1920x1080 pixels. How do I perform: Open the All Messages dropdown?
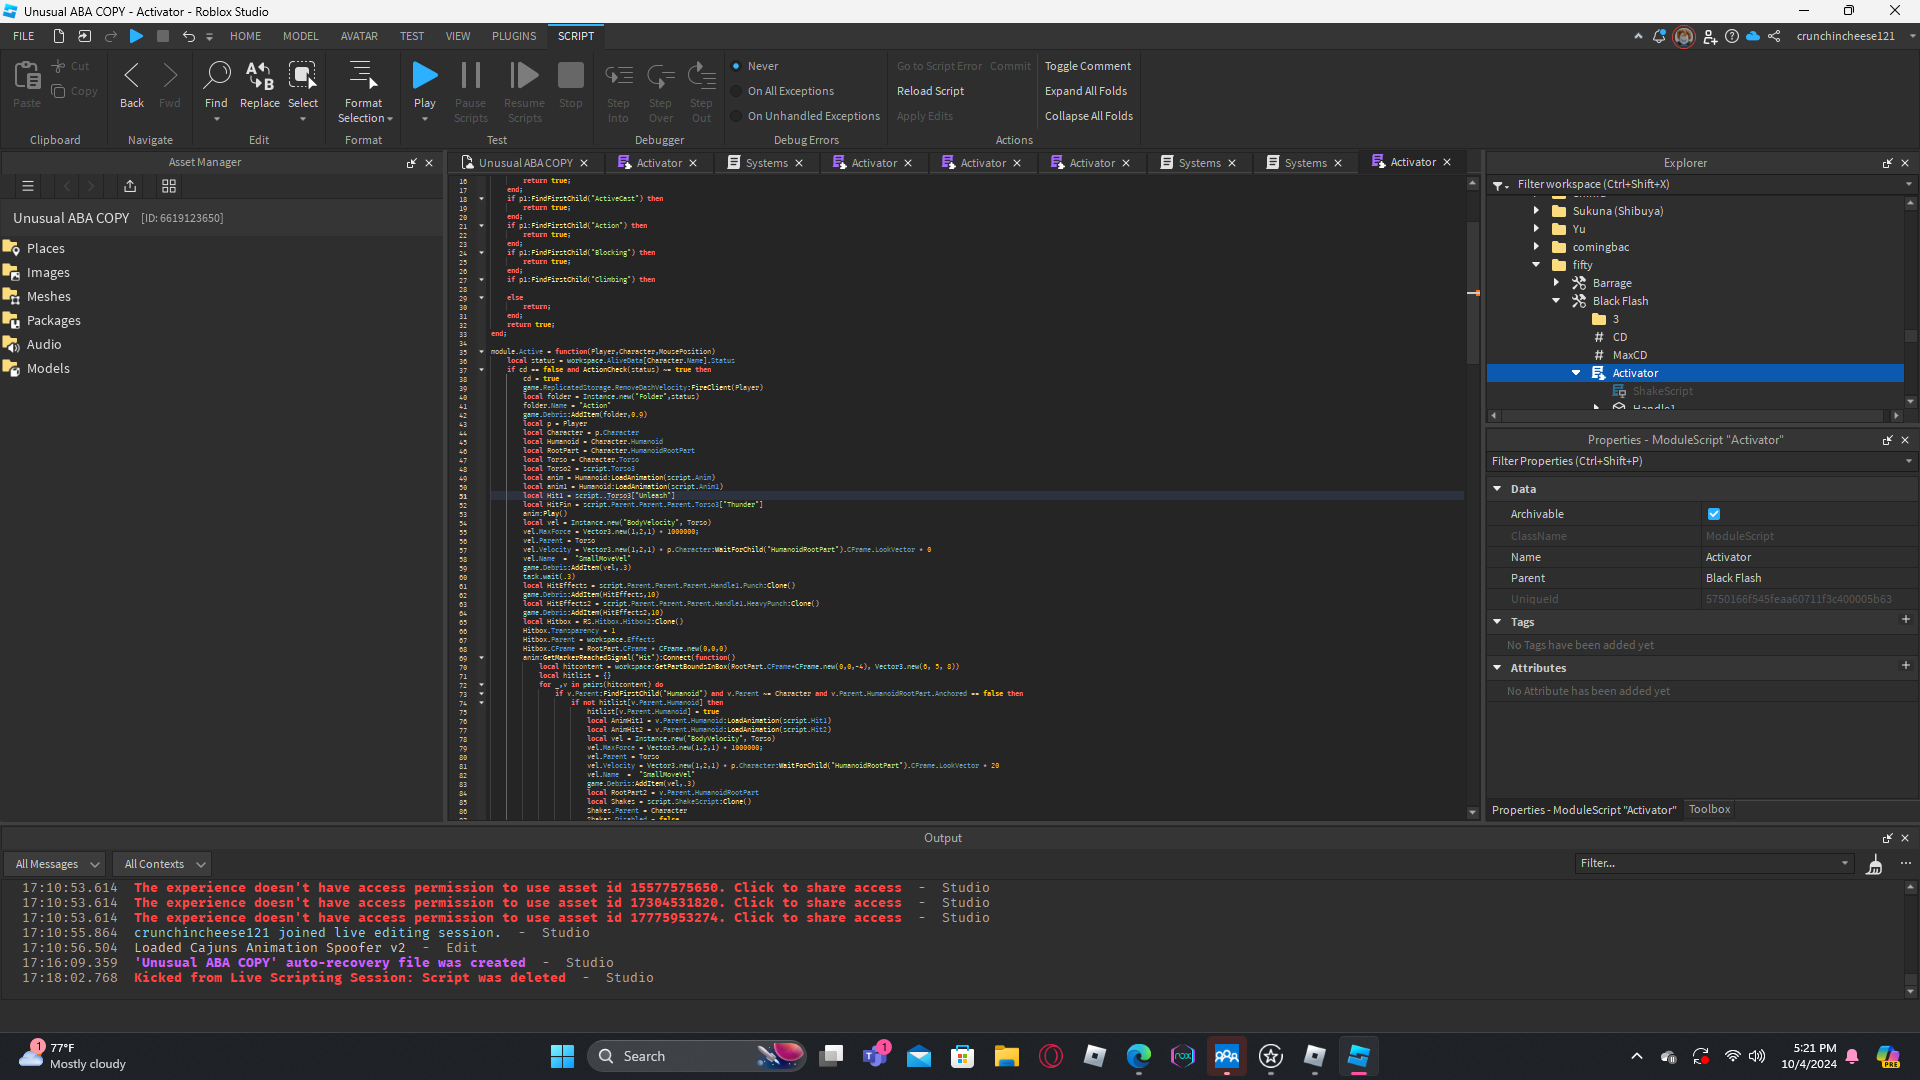pyautogui.click(x=56, y=864)
